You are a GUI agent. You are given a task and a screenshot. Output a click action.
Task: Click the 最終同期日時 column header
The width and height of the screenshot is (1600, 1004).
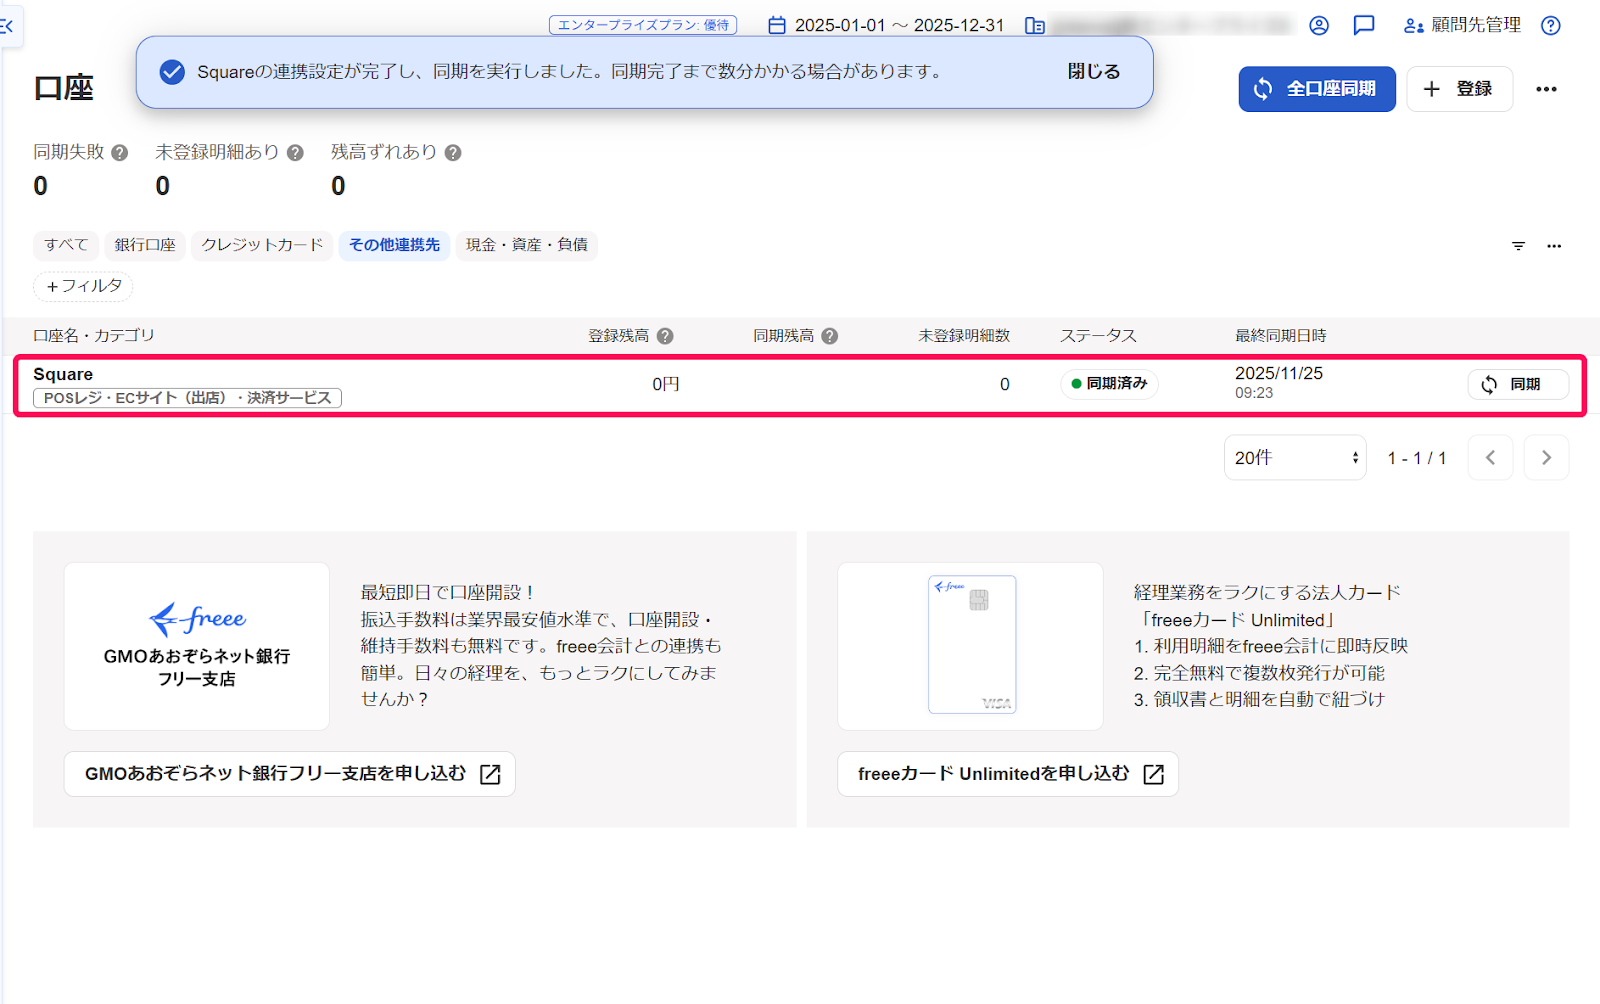pos(1280,336)
